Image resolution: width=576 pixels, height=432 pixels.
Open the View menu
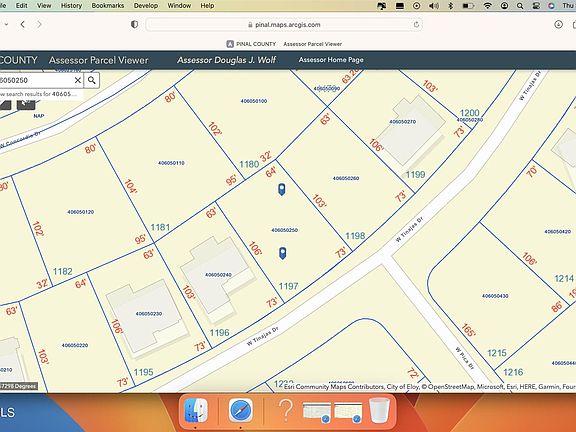[44, 6]
